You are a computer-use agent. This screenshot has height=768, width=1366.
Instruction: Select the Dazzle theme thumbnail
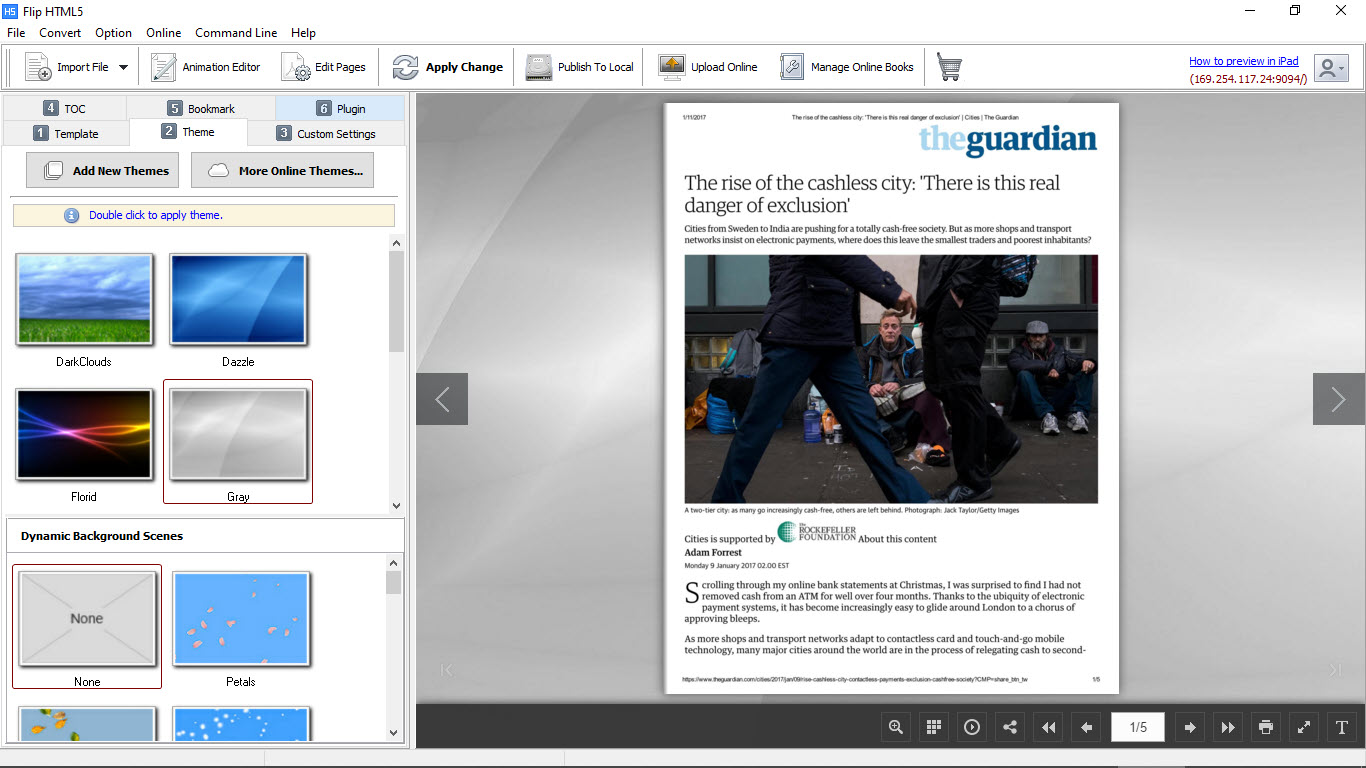(x=238, y=300)
